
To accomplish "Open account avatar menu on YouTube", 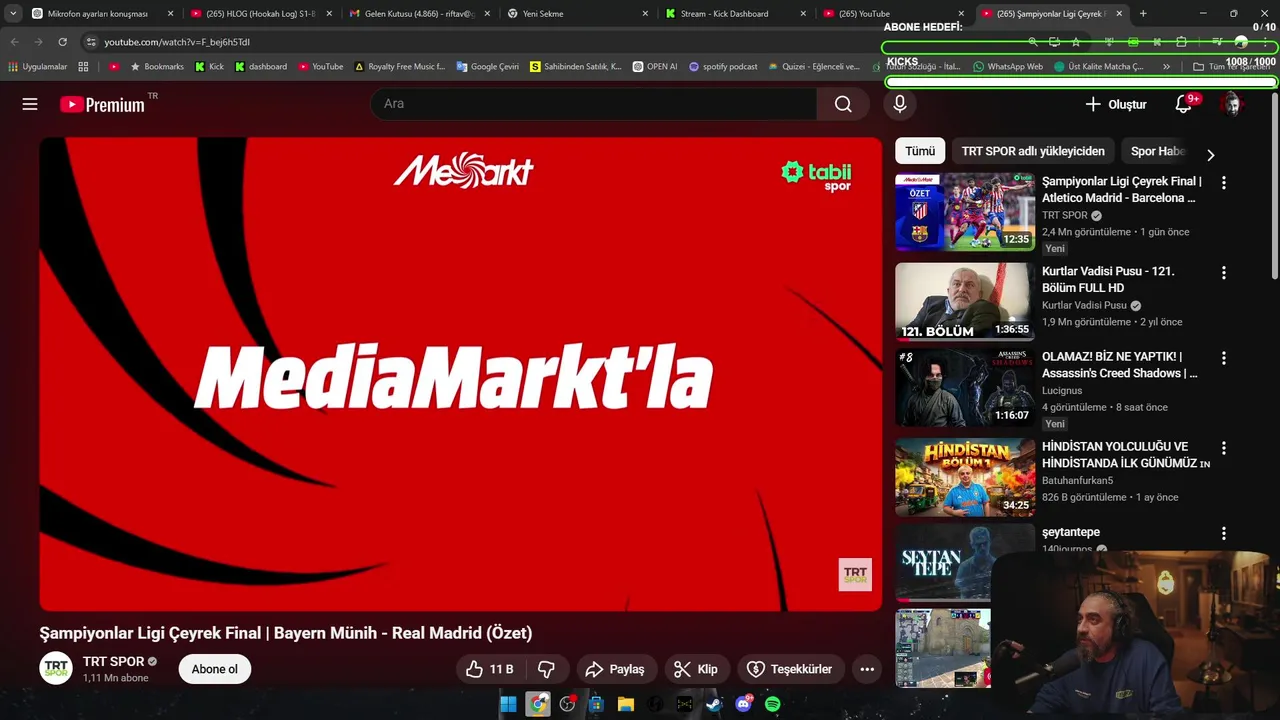I will [1232, 104].
